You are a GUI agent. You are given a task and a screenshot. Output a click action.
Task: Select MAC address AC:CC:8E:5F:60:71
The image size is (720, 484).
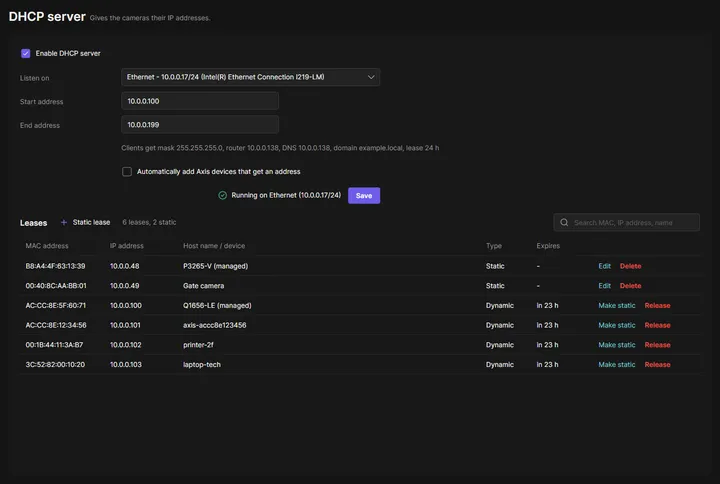click(x=56, y=305)
